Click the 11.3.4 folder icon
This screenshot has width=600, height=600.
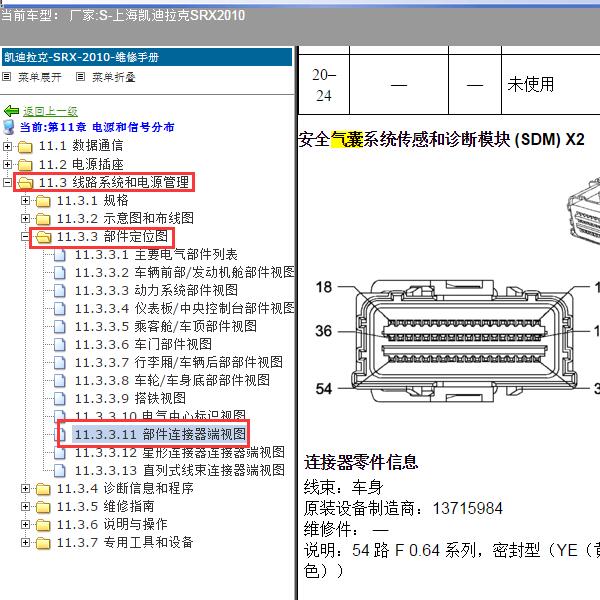43,489
